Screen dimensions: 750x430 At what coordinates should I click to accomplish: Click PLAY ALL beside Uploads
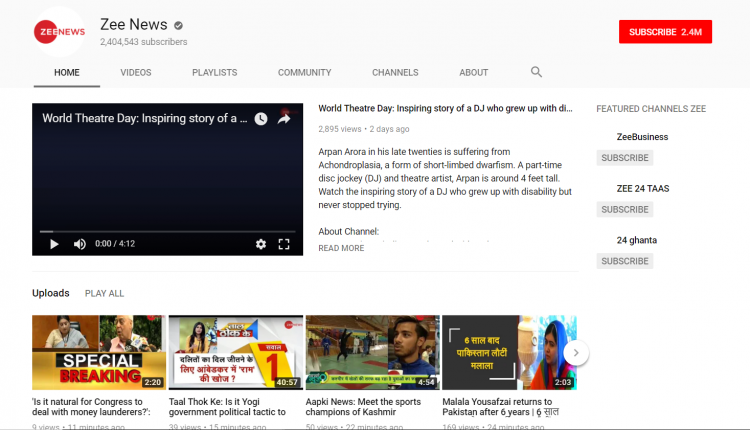[104, 294]
